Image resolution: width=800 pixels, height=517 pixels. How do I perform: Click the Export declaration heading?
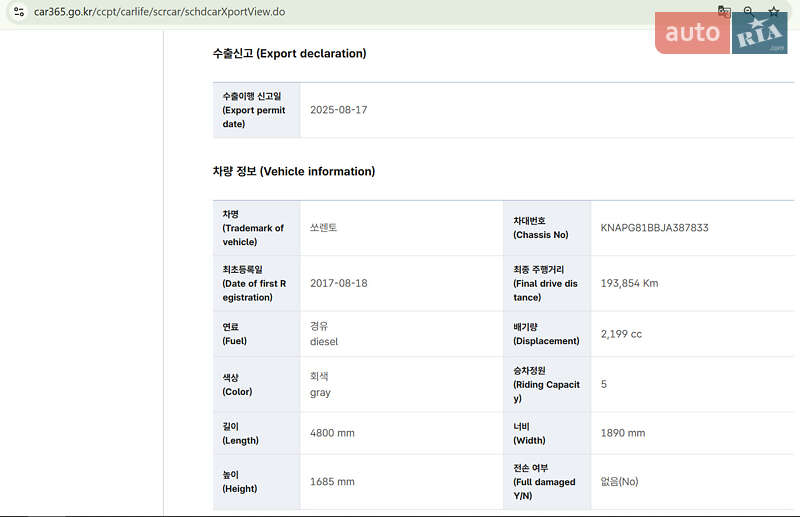pyautogui.click(x=289, y=53)
